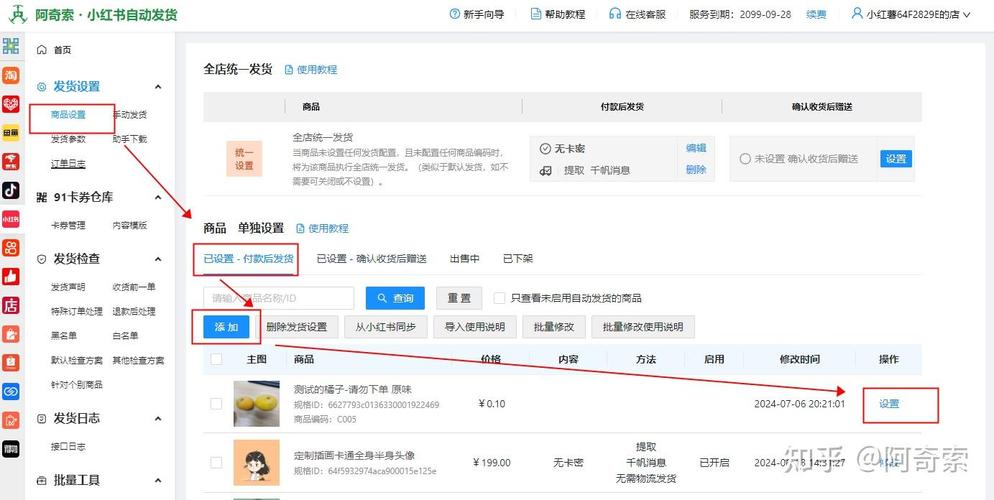Open 卡券管理 in the sidebar
Screen dimensions: 994x500
click(x=68, y=225)
